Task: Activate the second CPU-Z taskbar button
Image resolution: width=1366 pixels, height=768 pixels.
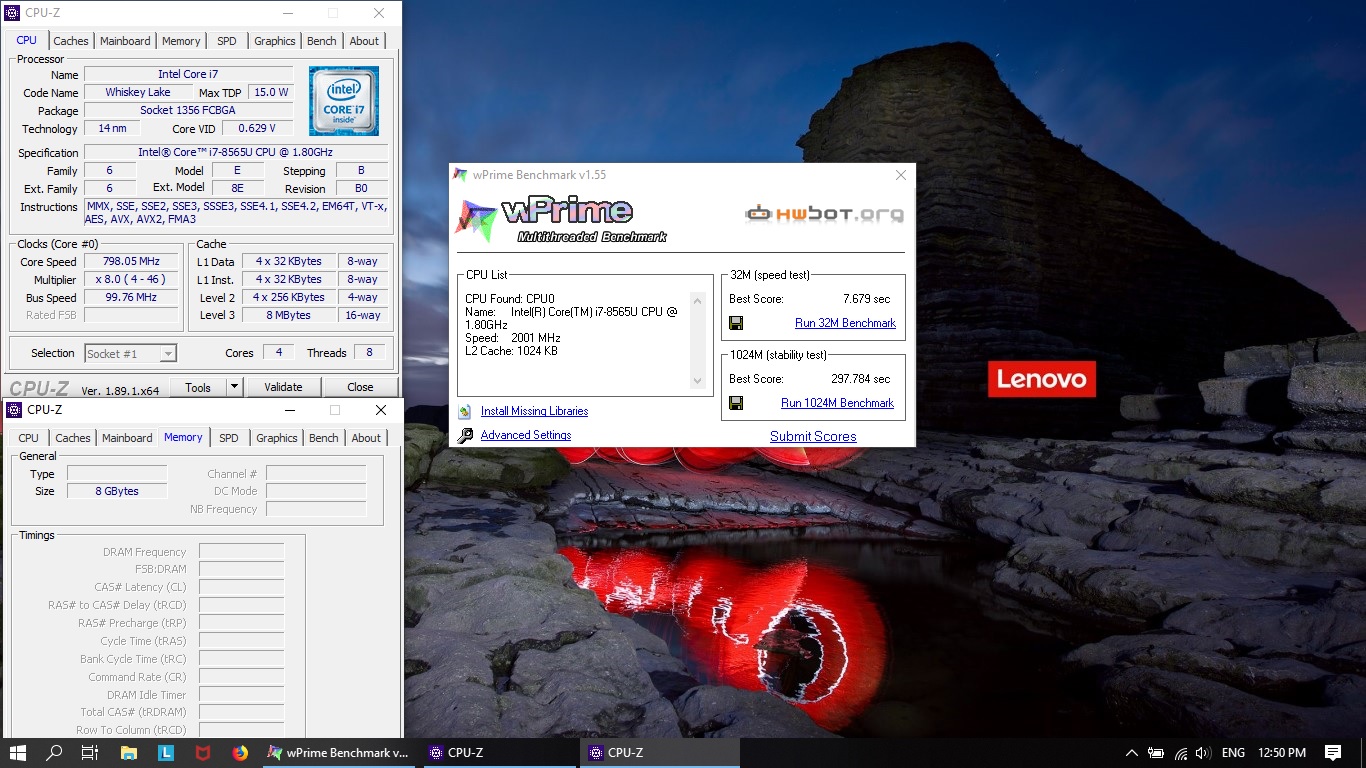Action: [660, 753]
